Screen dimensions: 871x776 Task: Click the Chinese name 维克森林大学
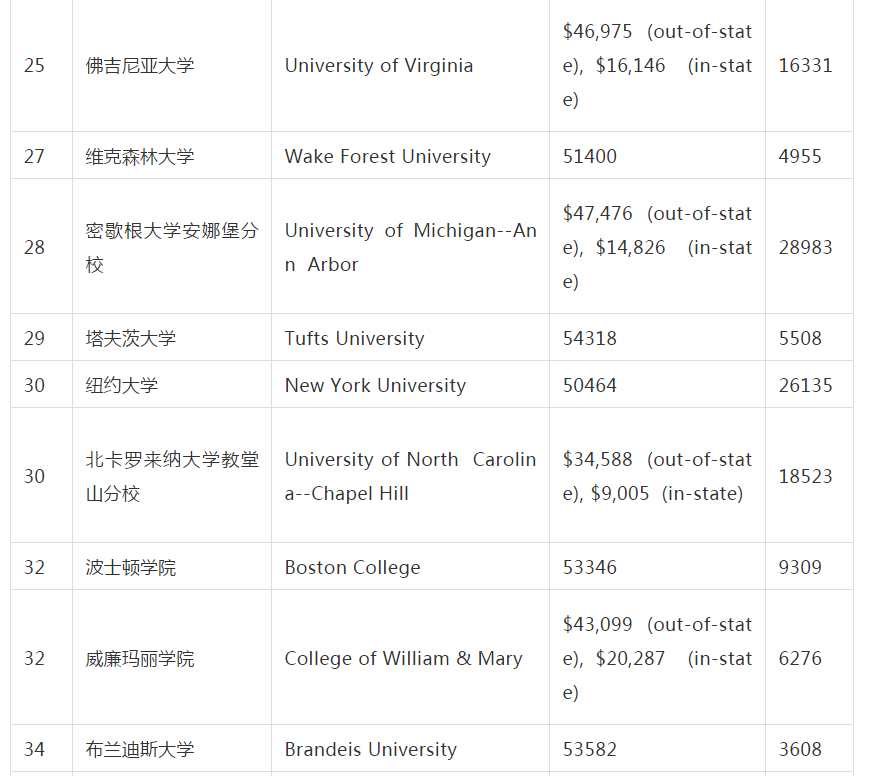click(140, 156)
